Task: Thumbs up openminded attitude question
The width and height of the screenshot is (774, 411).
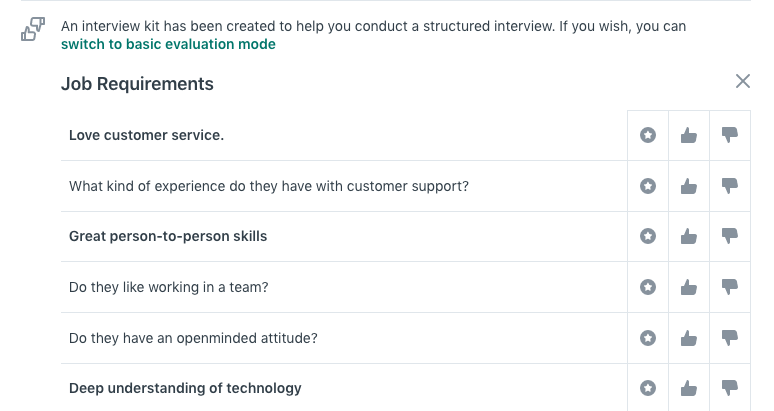Action: pos(689,338)
